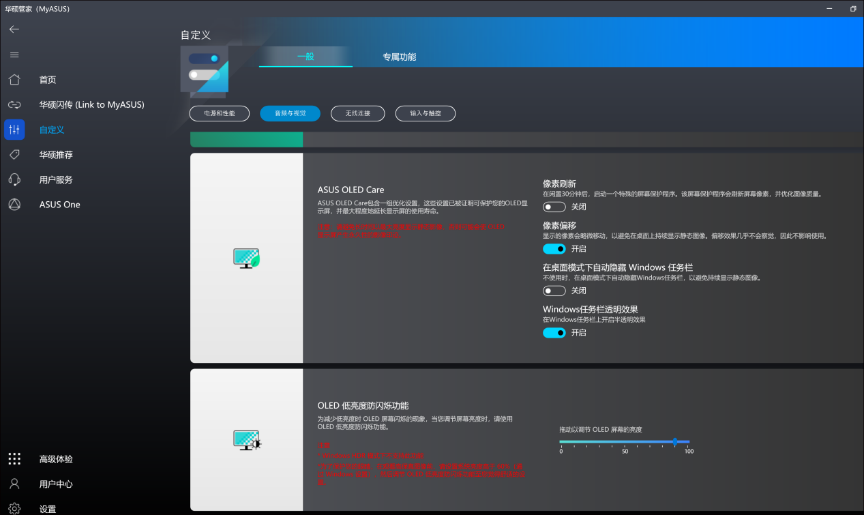Click the 50 mark on OLED brightness slider
The width and height of the screenshot is (864, 515).
[625, 451]
